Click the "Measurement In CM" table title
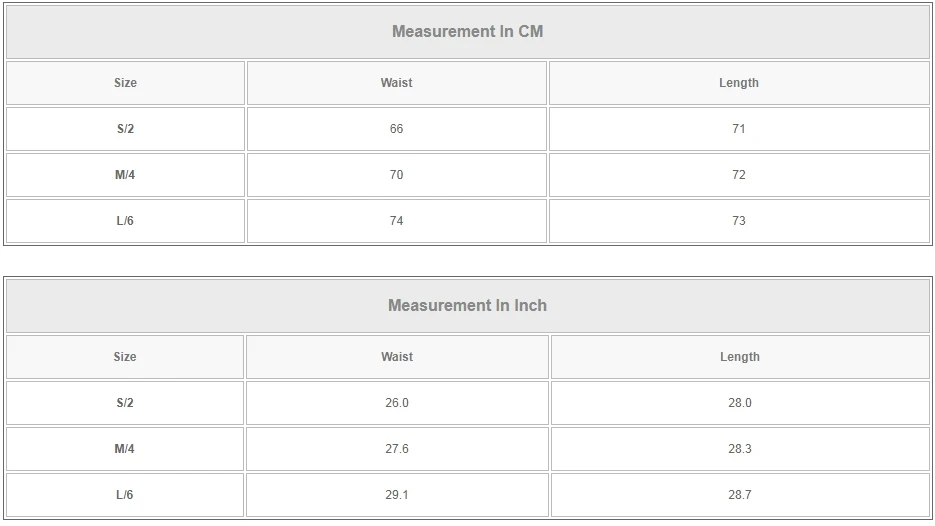The height and width of the screenshot is (526, 935). [x=467, y=31]
